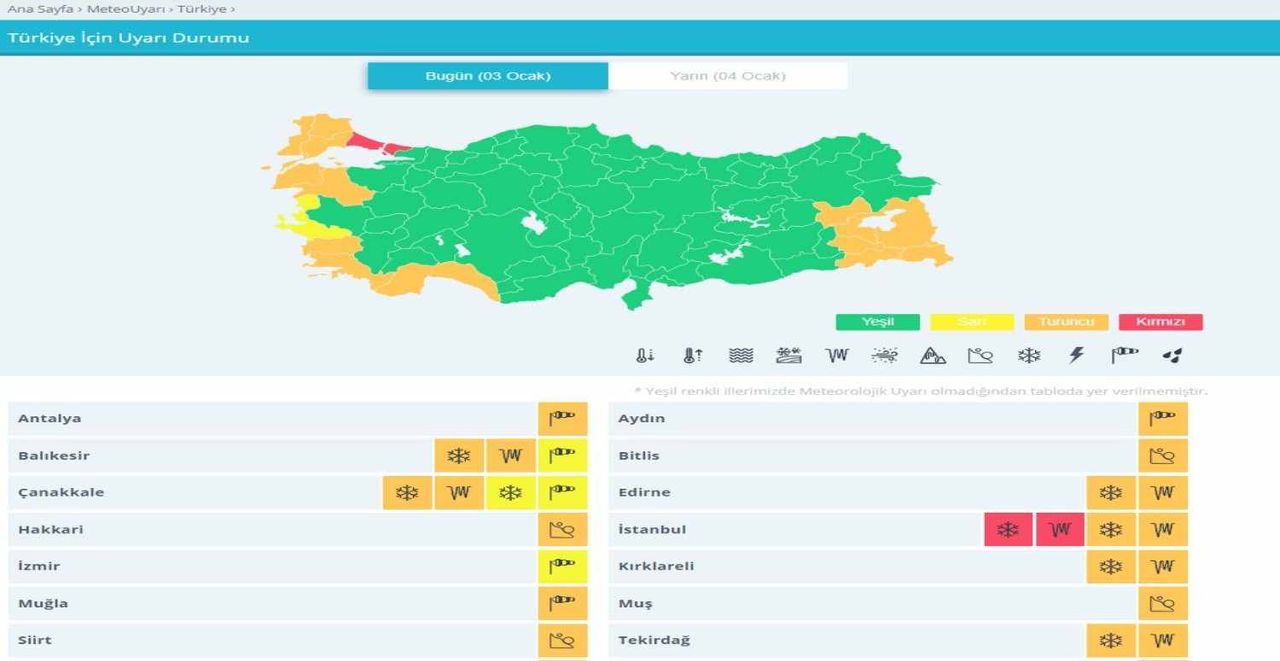Click the Çanakkale row name
The height and width of the screenshot is (661, 1280).
(61, 492)
